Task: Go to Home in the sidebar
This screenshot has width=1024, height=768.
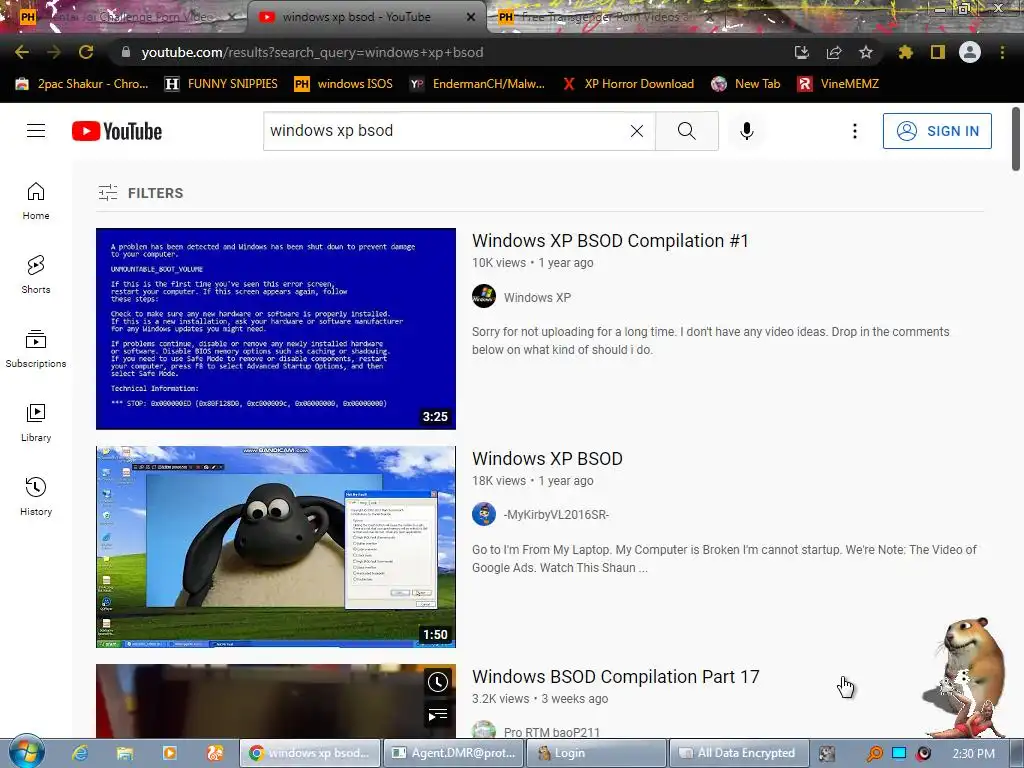Action: point(36,201)
